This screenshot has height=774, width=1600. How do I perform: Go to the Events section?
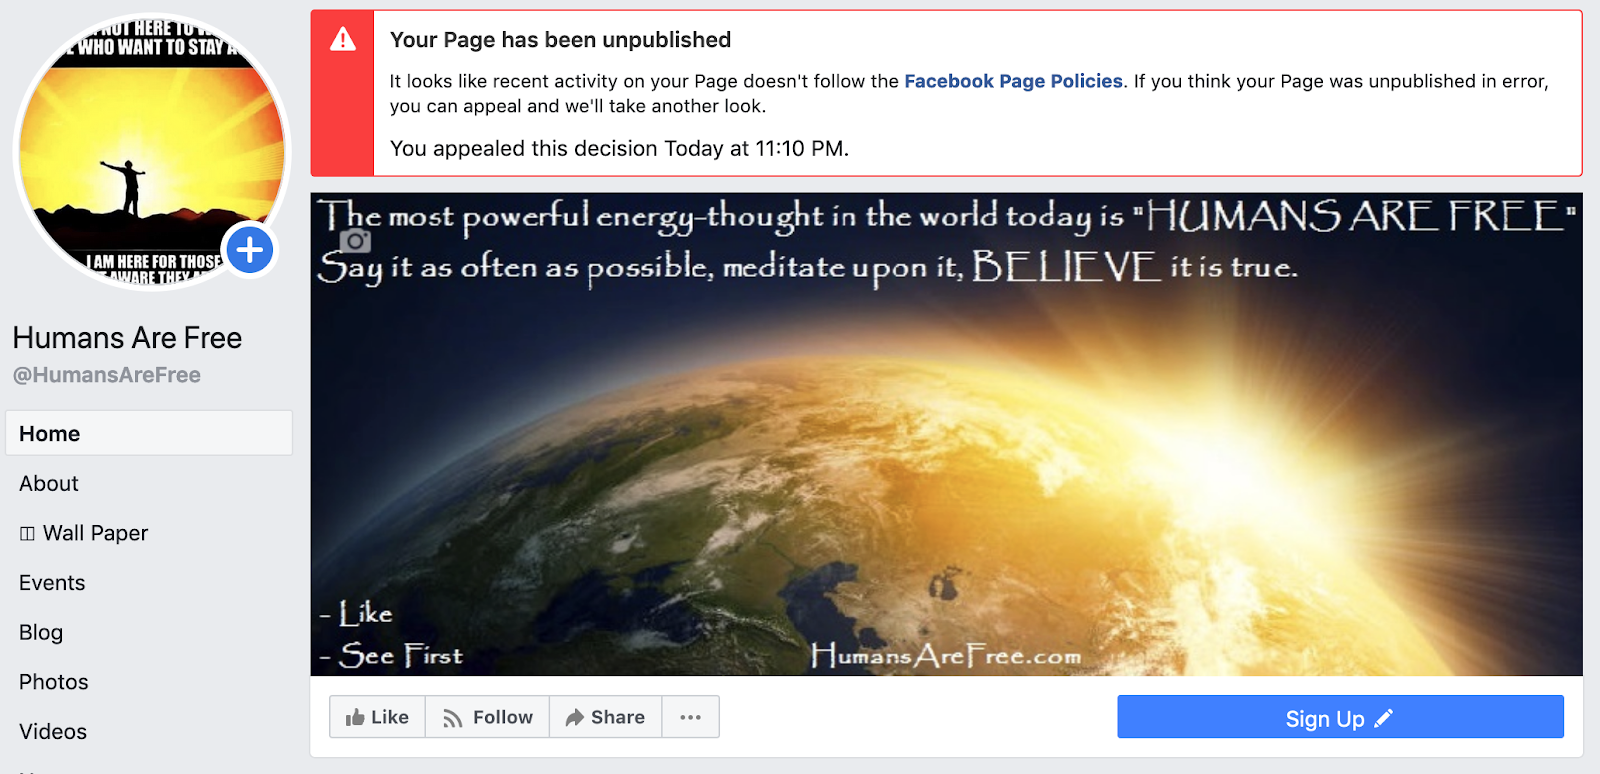coord(52,582)
